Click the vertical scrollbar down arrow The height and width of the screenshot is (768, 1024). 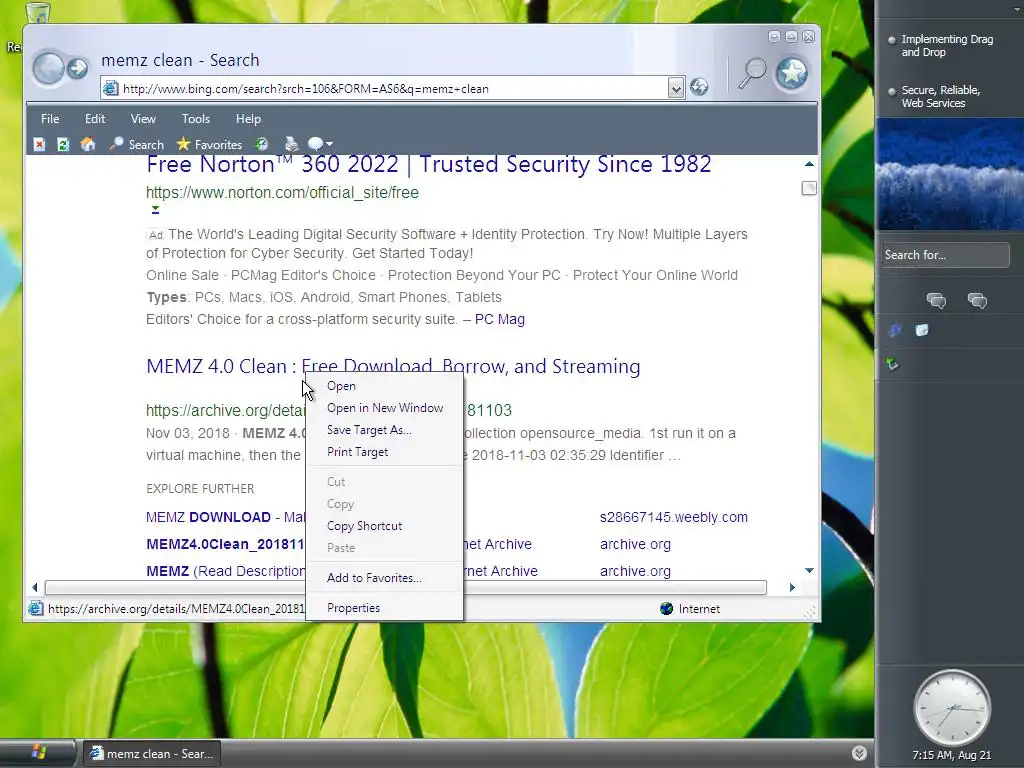click(809, 571)
